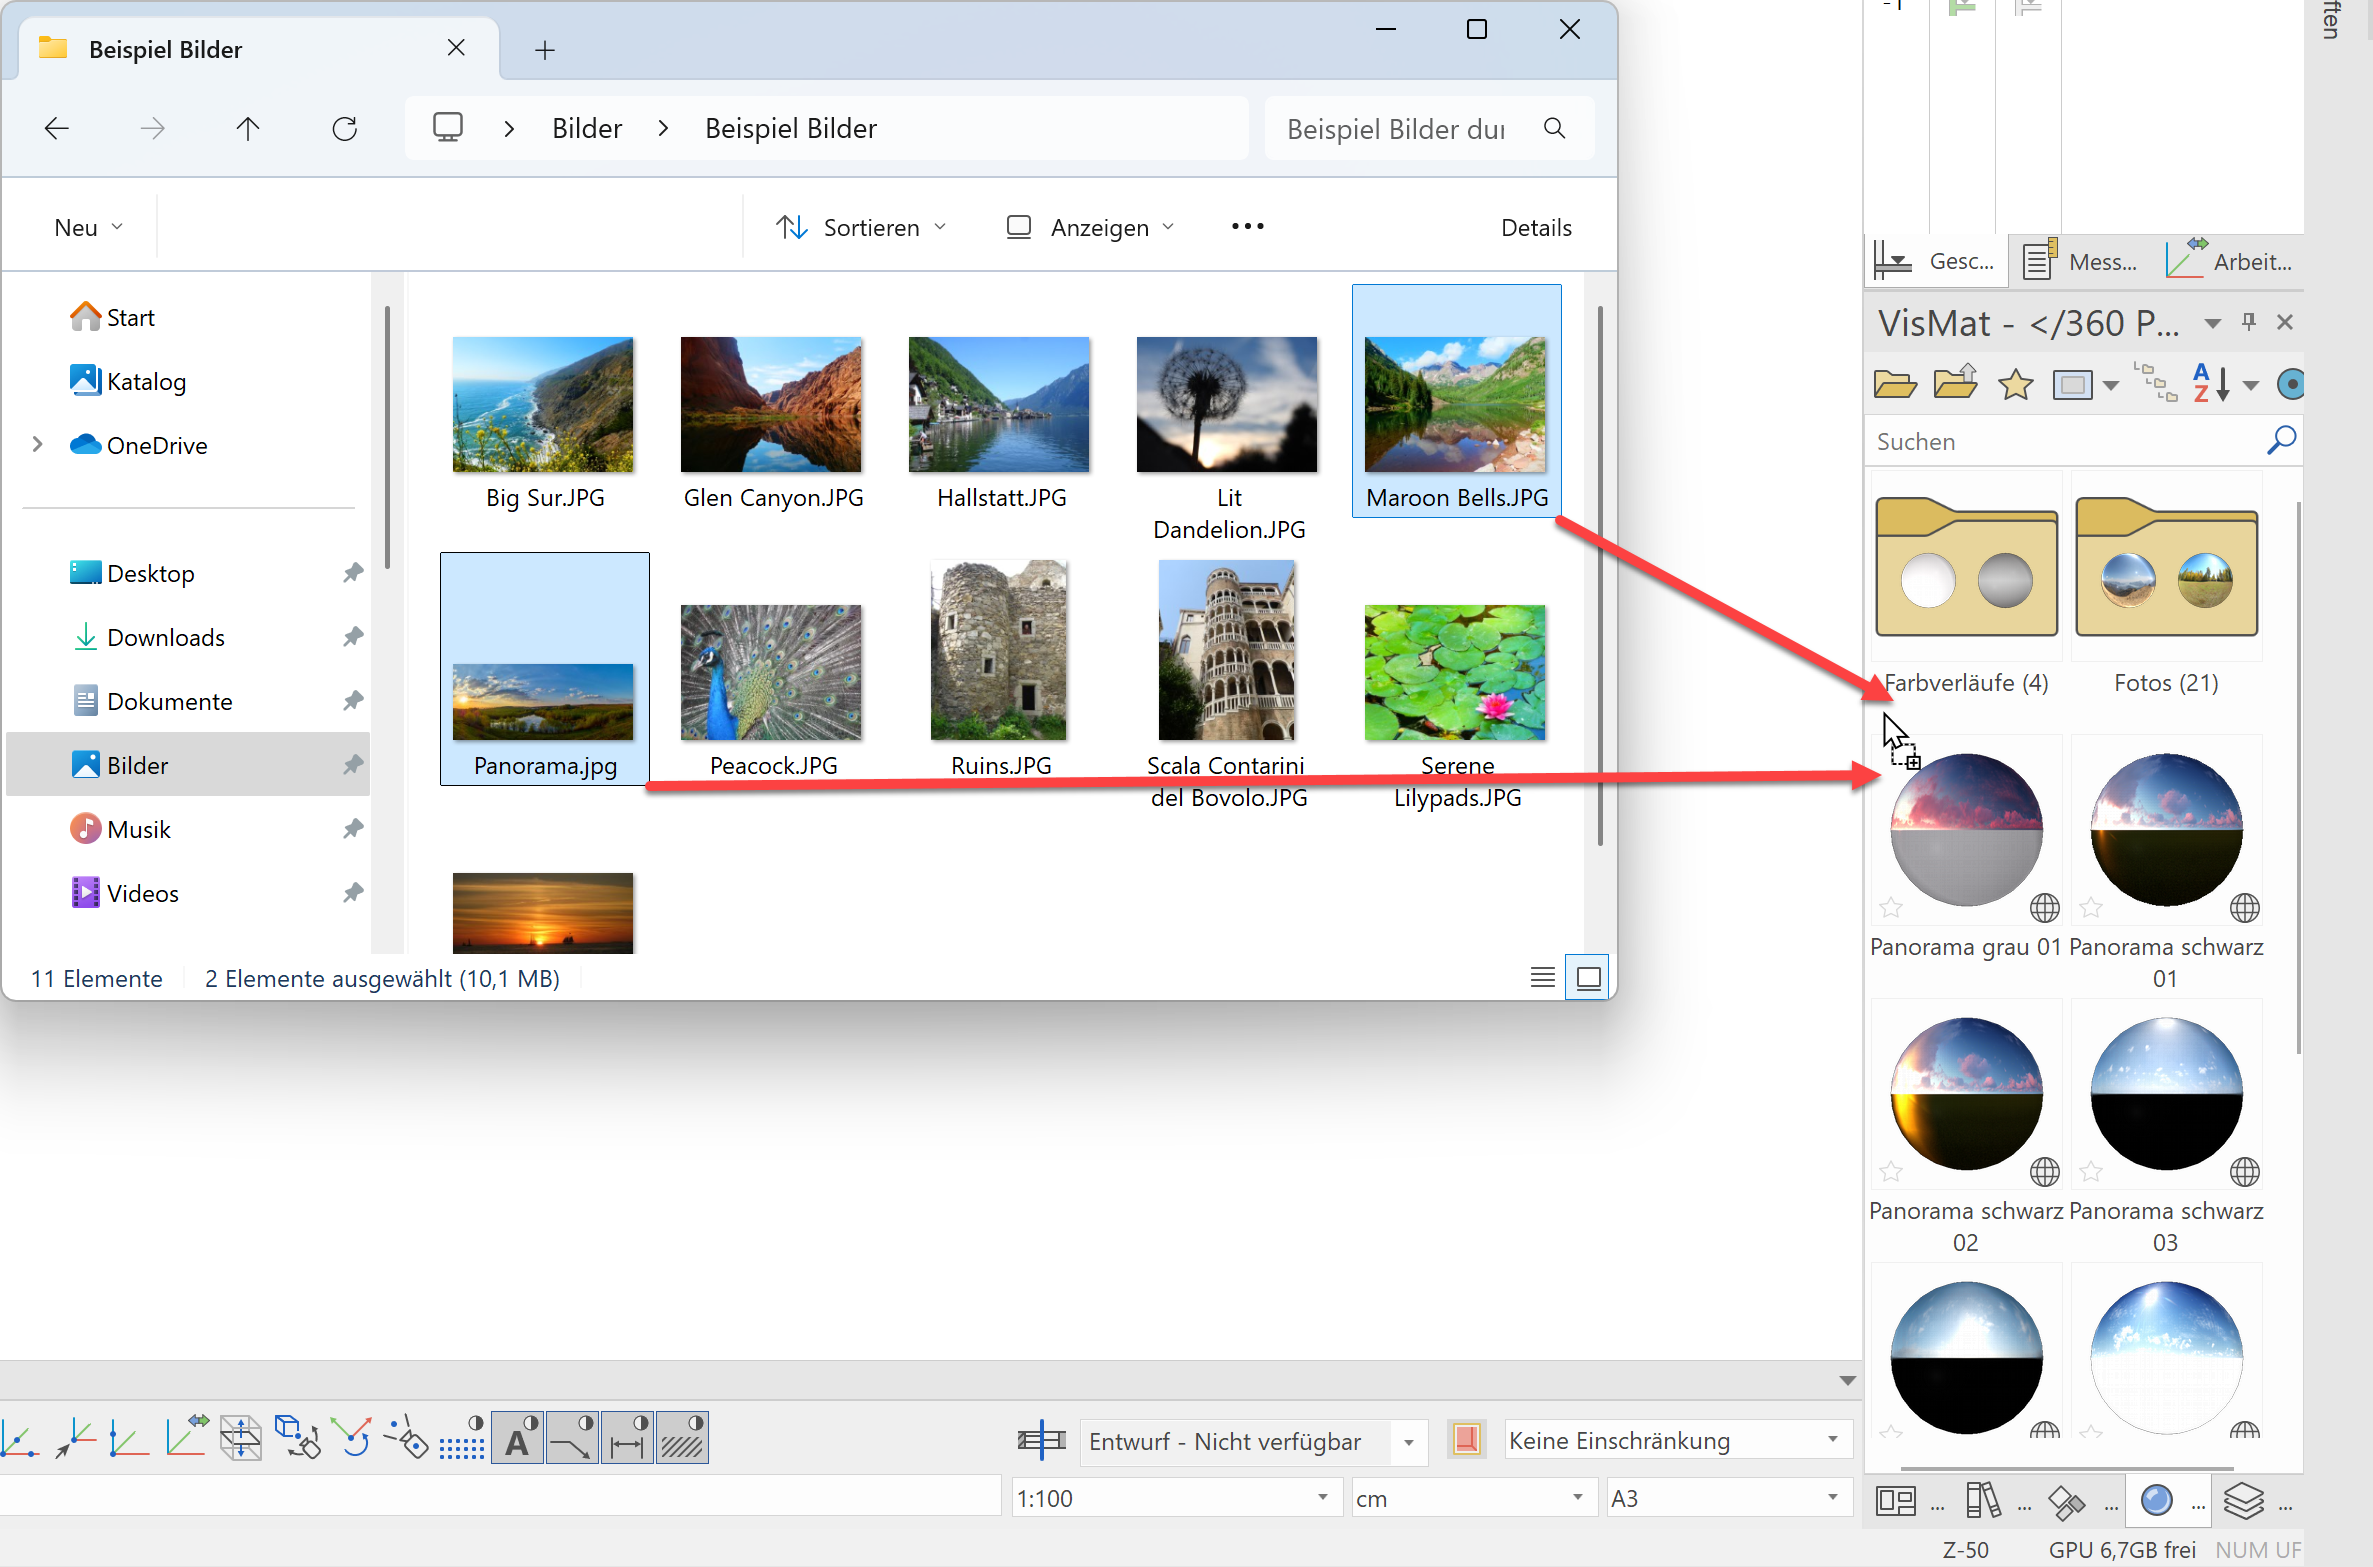2373x1567 pixels.
Task: Click the folder tree structure icon
Action: (2154, 383)
